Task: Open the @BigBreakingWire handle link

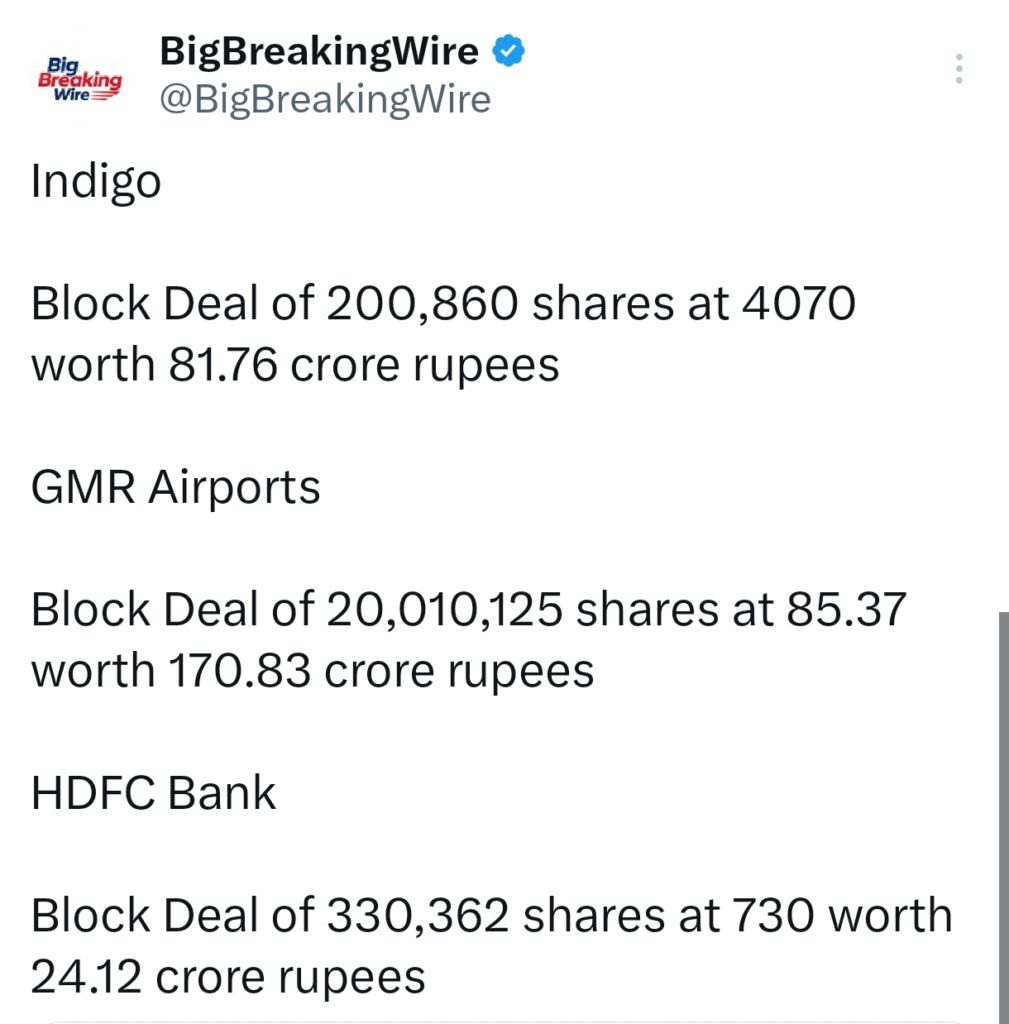Action: point(325,98)
